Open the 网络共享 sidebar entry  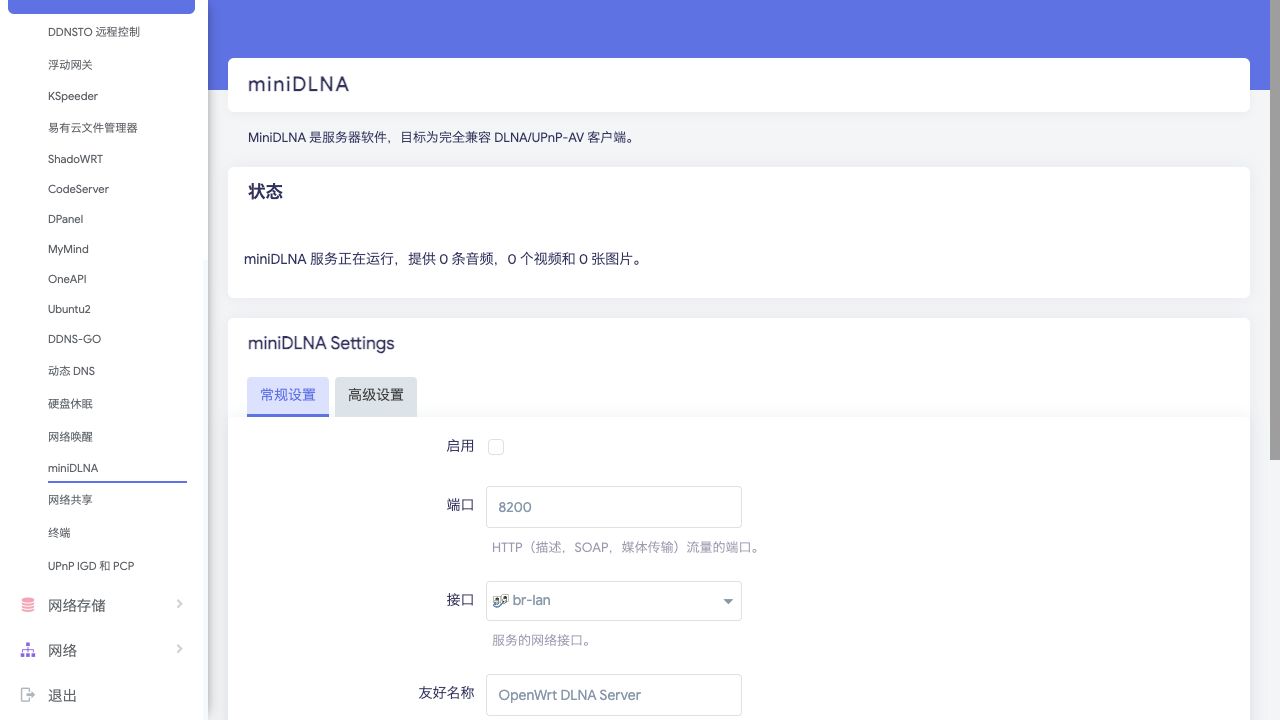[70, 500]
